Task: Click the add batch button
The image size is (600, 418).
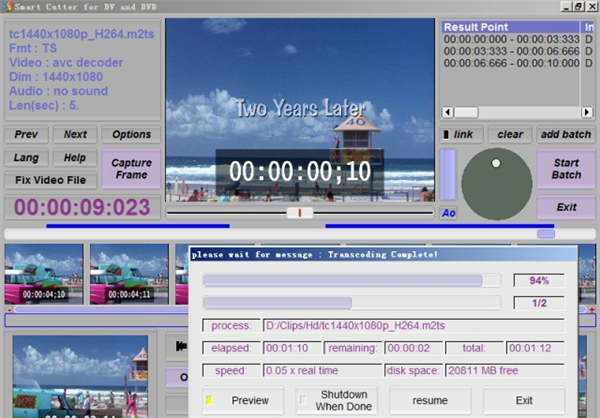Action: point(565,134)
